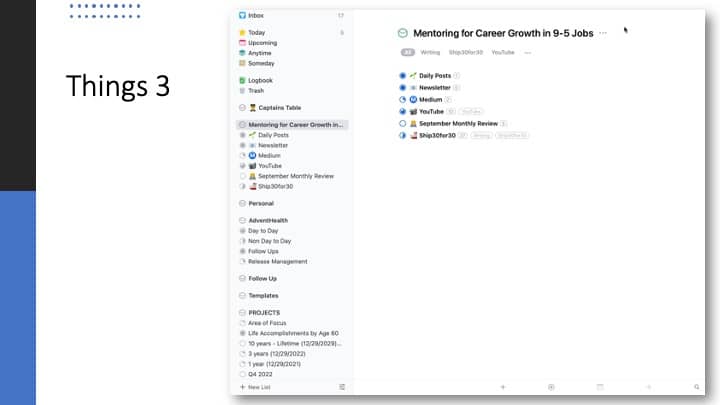Toggle Ship30for30 progress circle in main list
720x405 pixels.
(403, 135)
